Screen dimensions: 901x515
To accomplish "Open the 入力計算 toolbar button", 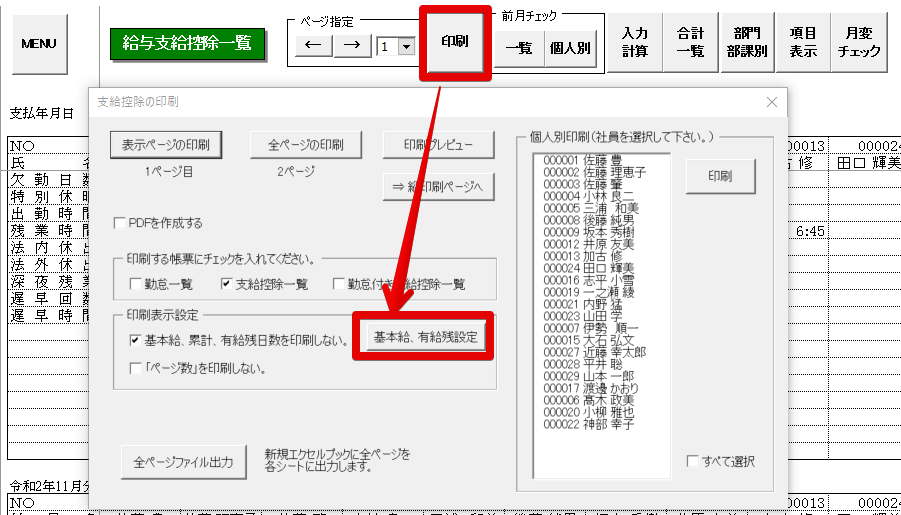I will click(635, 43).
